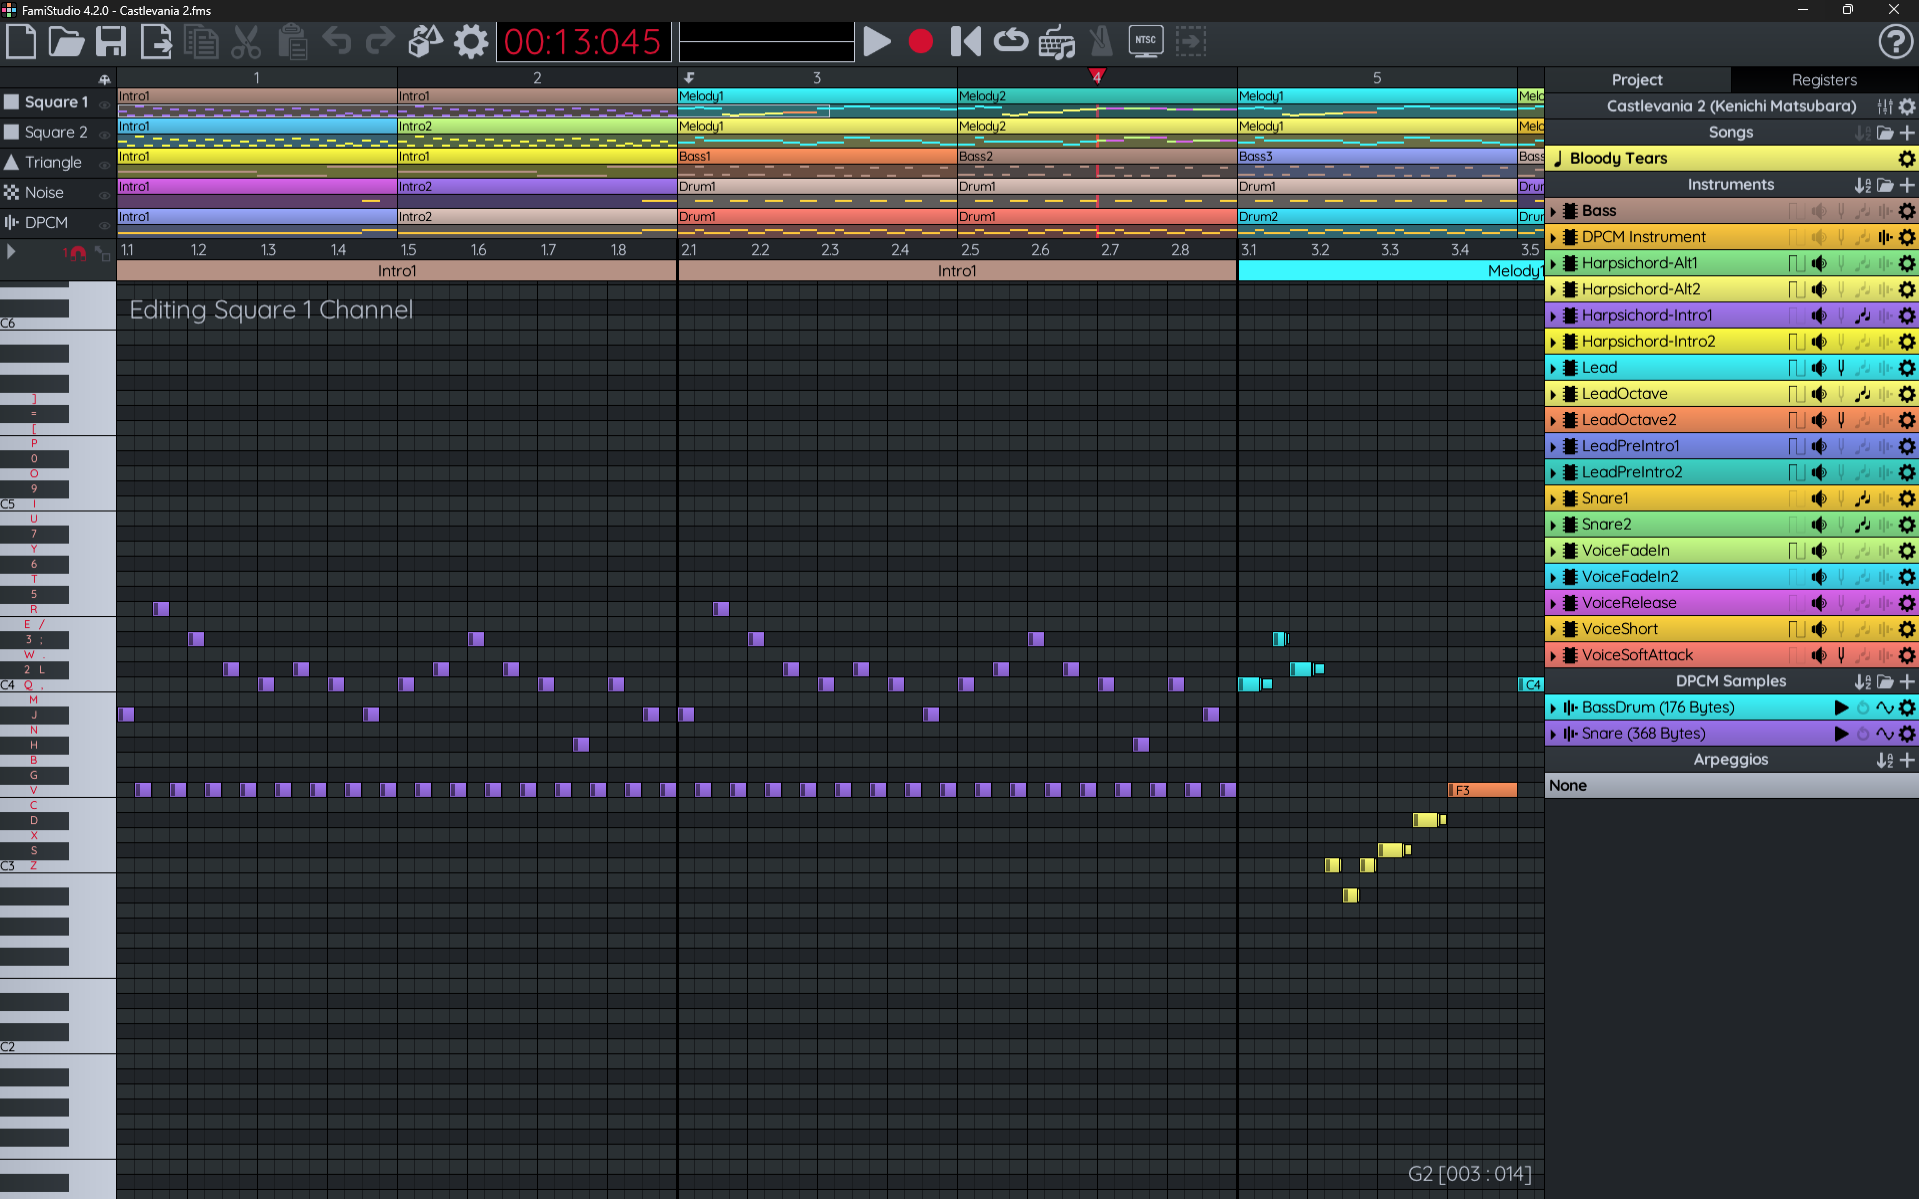Image resolution: width=1920 pixels, height=1200 pixels.
Task: Toggle the QWERTY keyboard piano input
Action: [x=1056, y=42]
